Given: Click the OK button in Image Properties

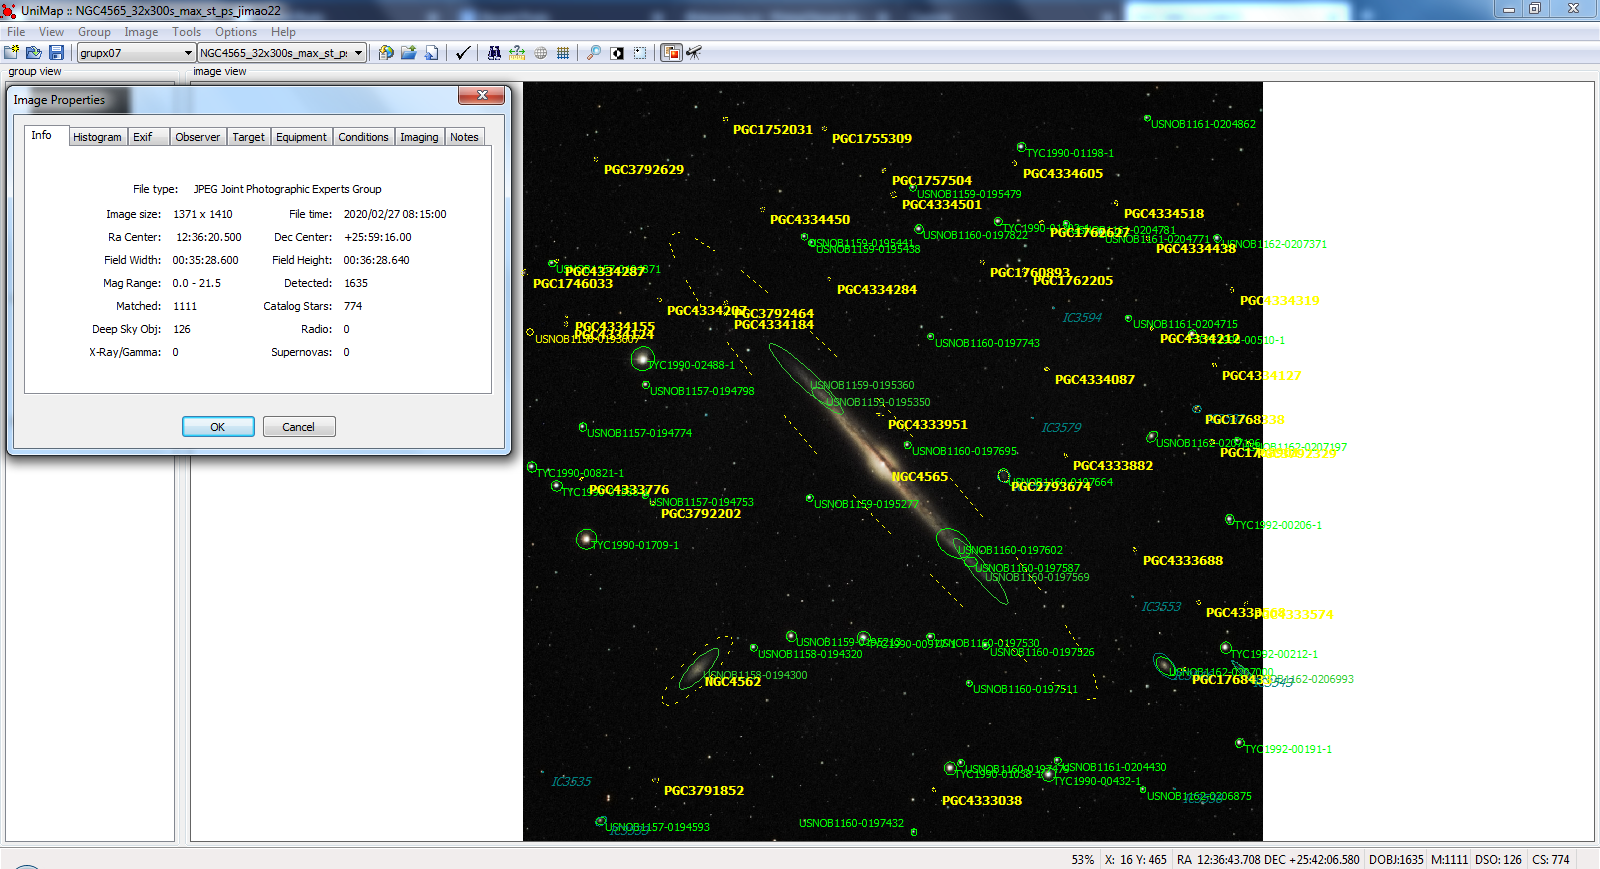Looking at the screenshot, I should 218,427.
